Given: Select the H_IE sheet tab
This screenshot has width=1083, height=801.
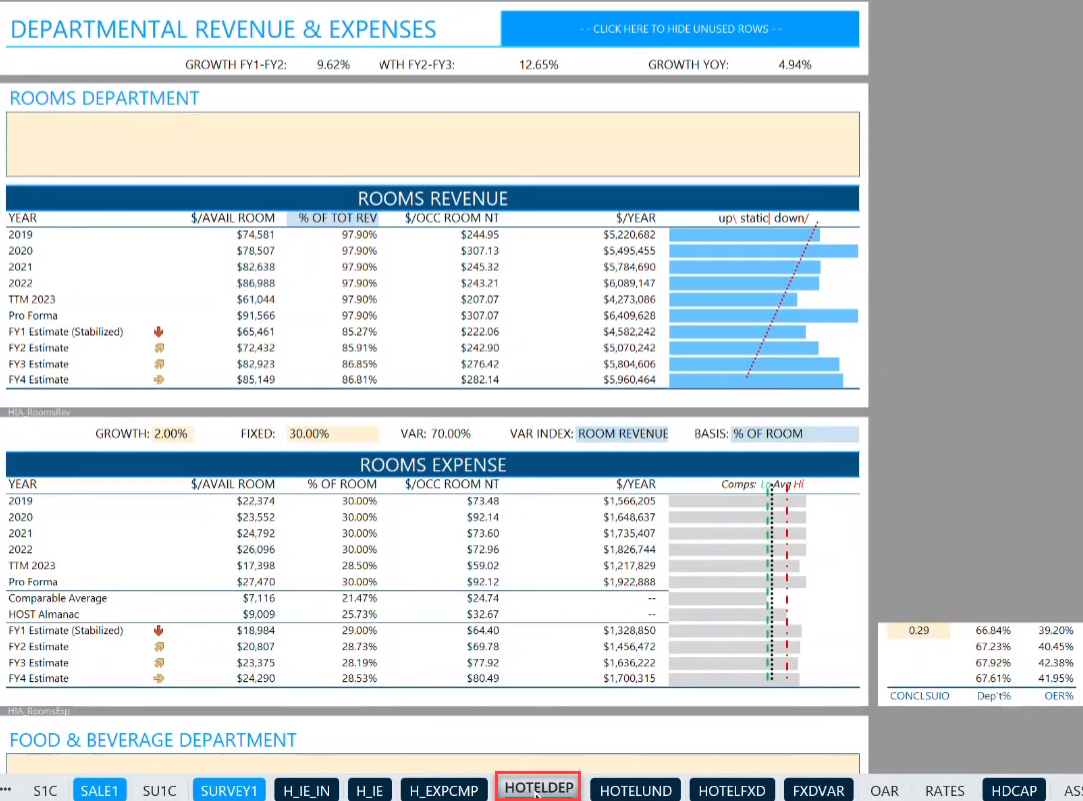Looking at the screenshot, I should [370, 791].
